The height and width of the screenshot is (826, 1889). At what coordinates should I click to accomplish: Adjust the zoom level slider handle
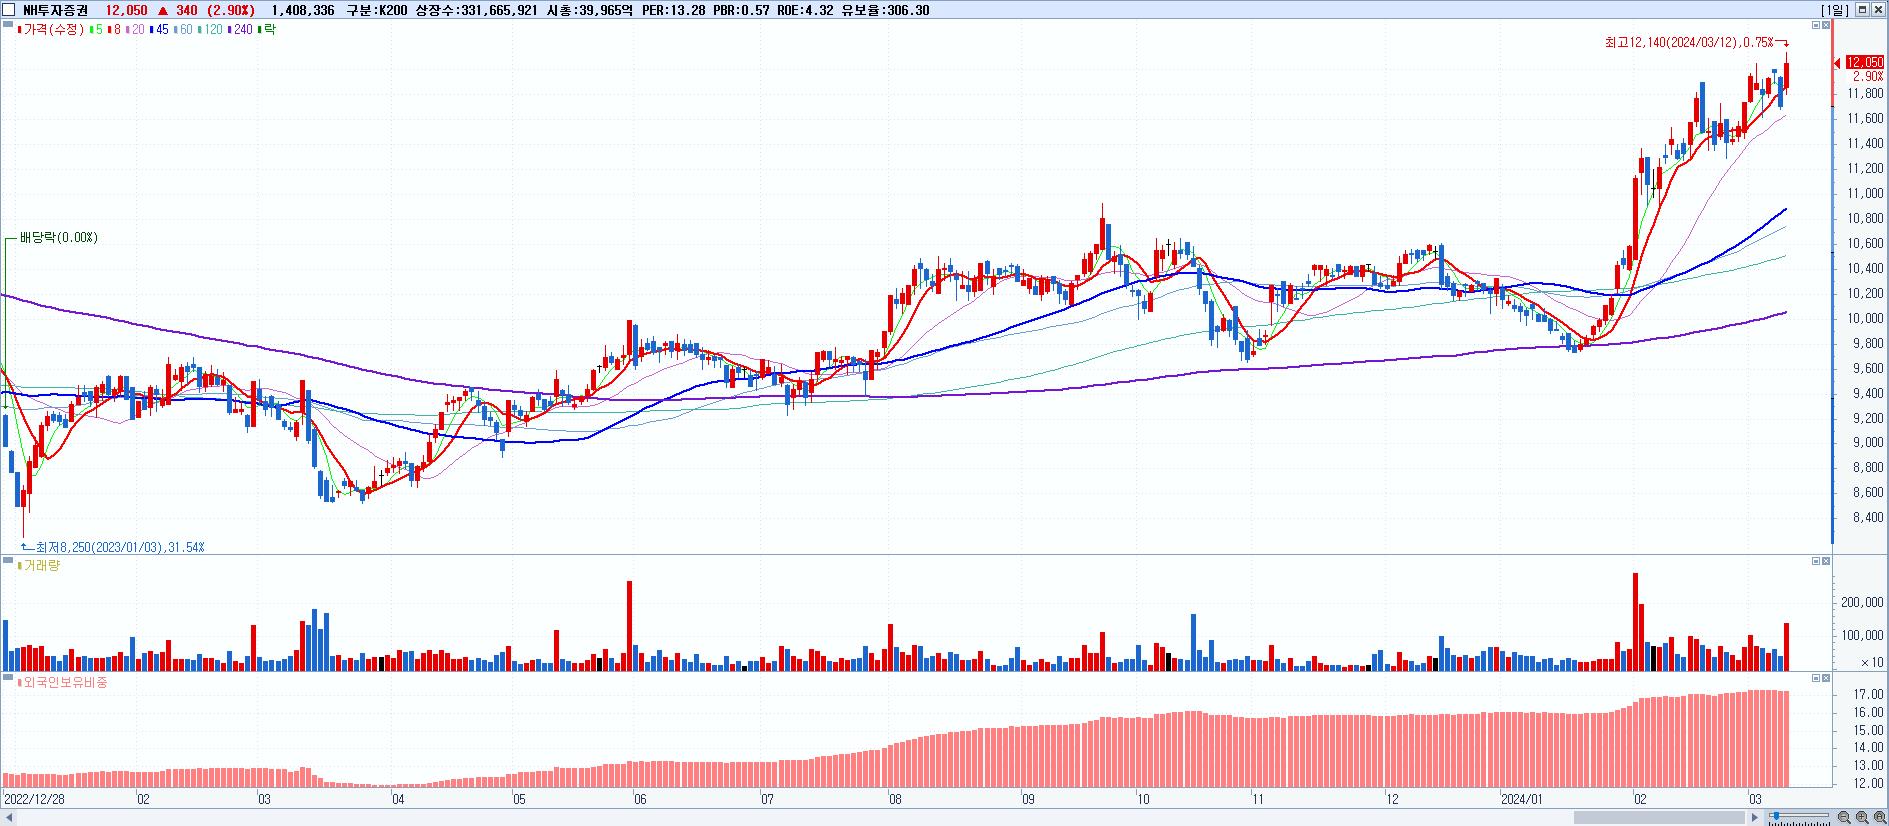pyautogui.click(x=1775, y=818)
